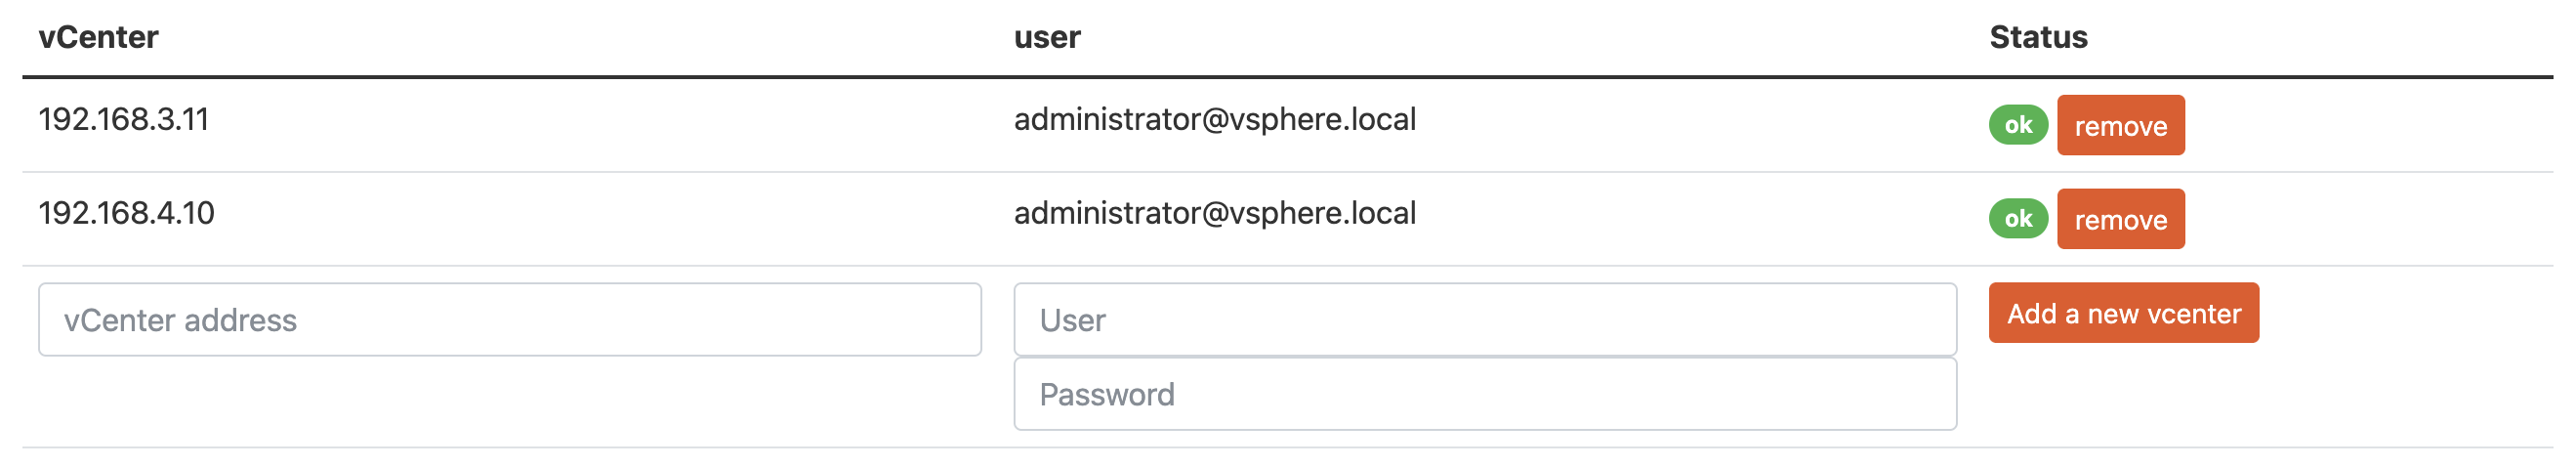The image size is (2576, 467).
Task: Click administrator@vsphere.local in the first row
Action: click(x=1215, y=119)
